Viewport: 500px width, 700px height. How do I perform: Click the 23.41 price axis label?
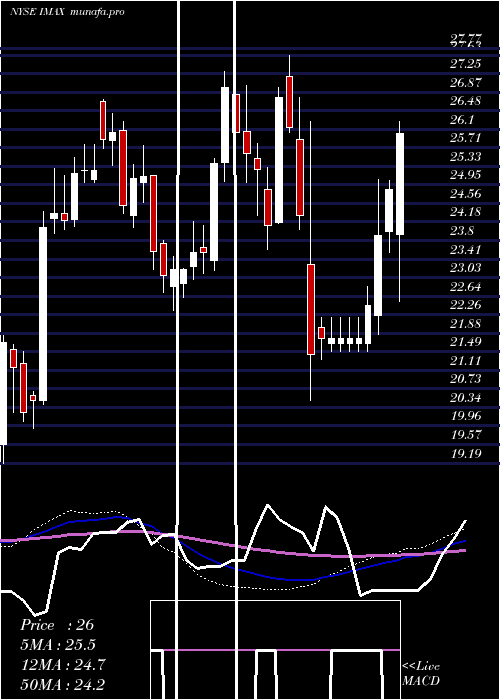pyautogui.click(x=465, y=249)
